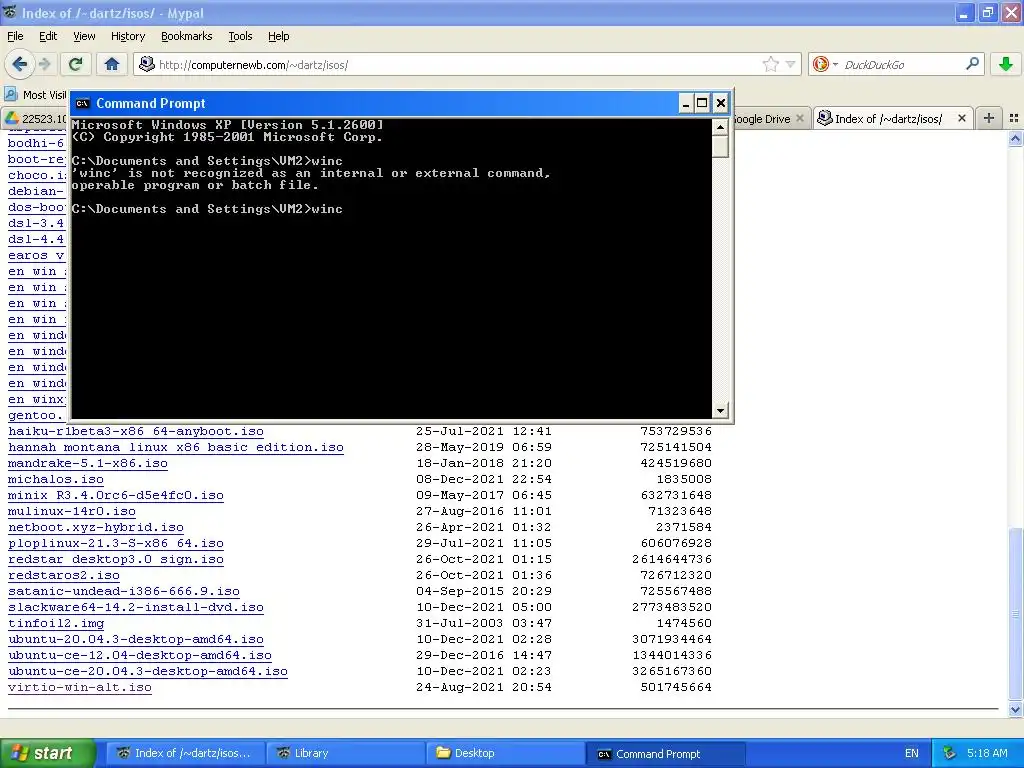The image size is (1024, 768).
Task: Open a new tab with plus button
Action: tap(989, 118)
